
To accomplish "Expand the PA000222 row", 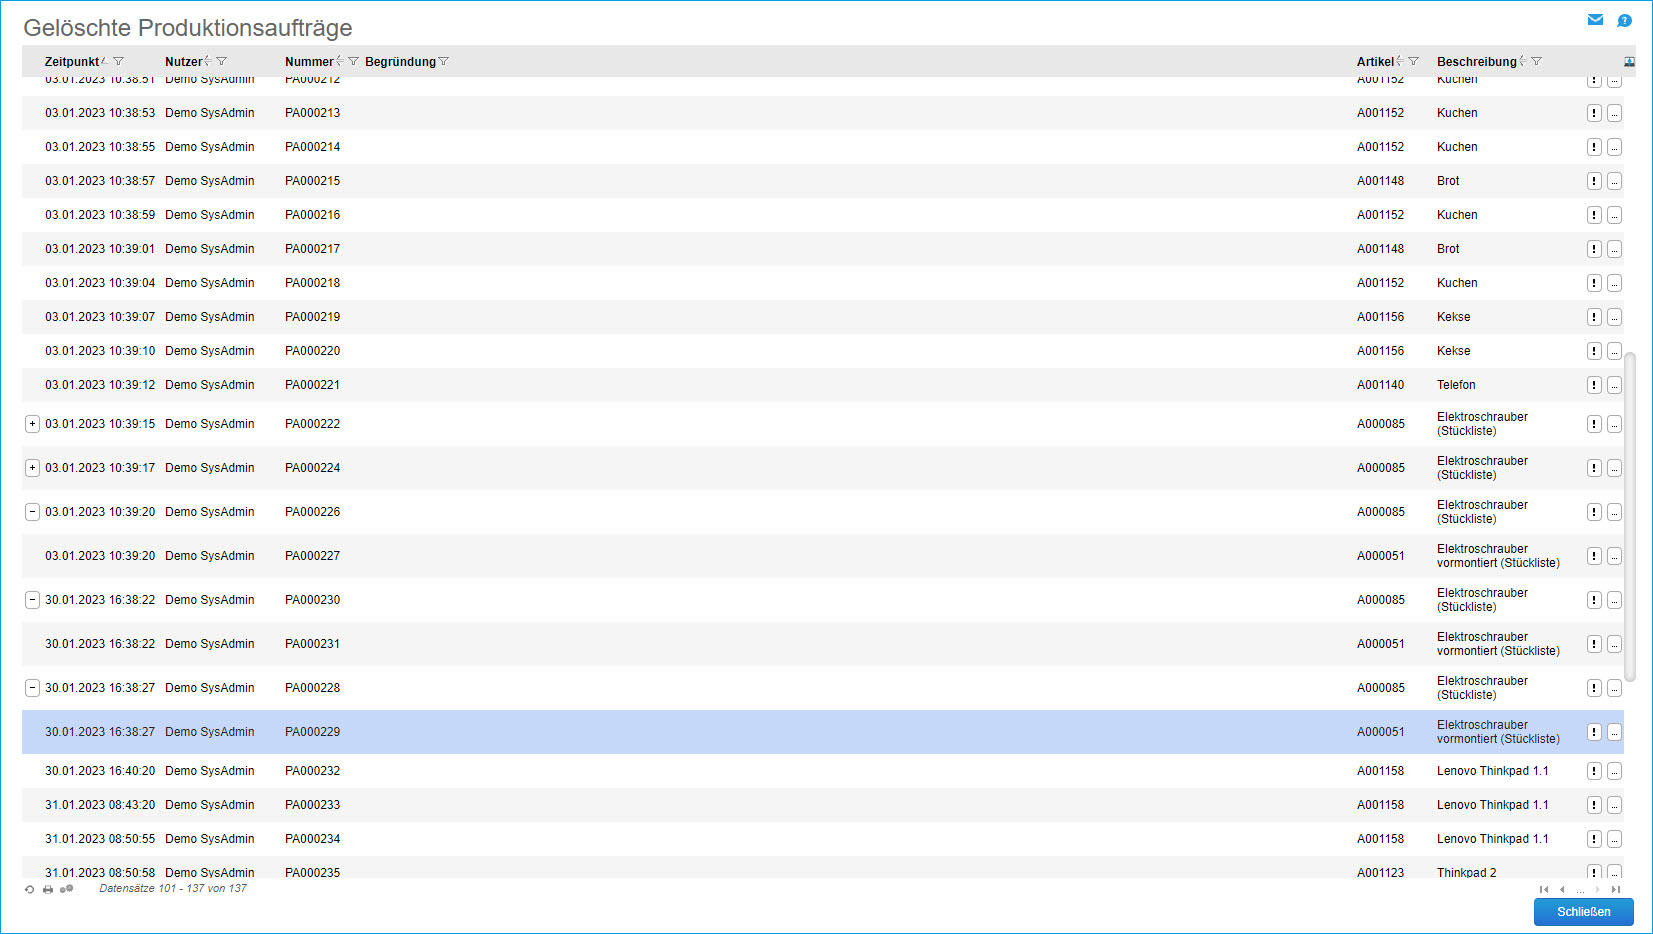I will (32, 424).
